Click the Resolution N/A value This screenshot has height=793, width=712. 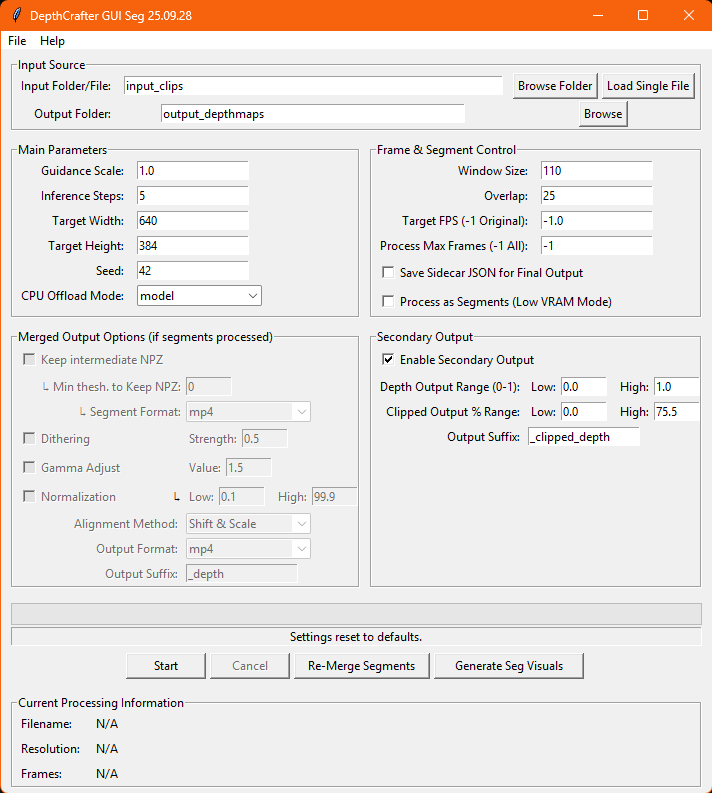(x=107, y=748)
